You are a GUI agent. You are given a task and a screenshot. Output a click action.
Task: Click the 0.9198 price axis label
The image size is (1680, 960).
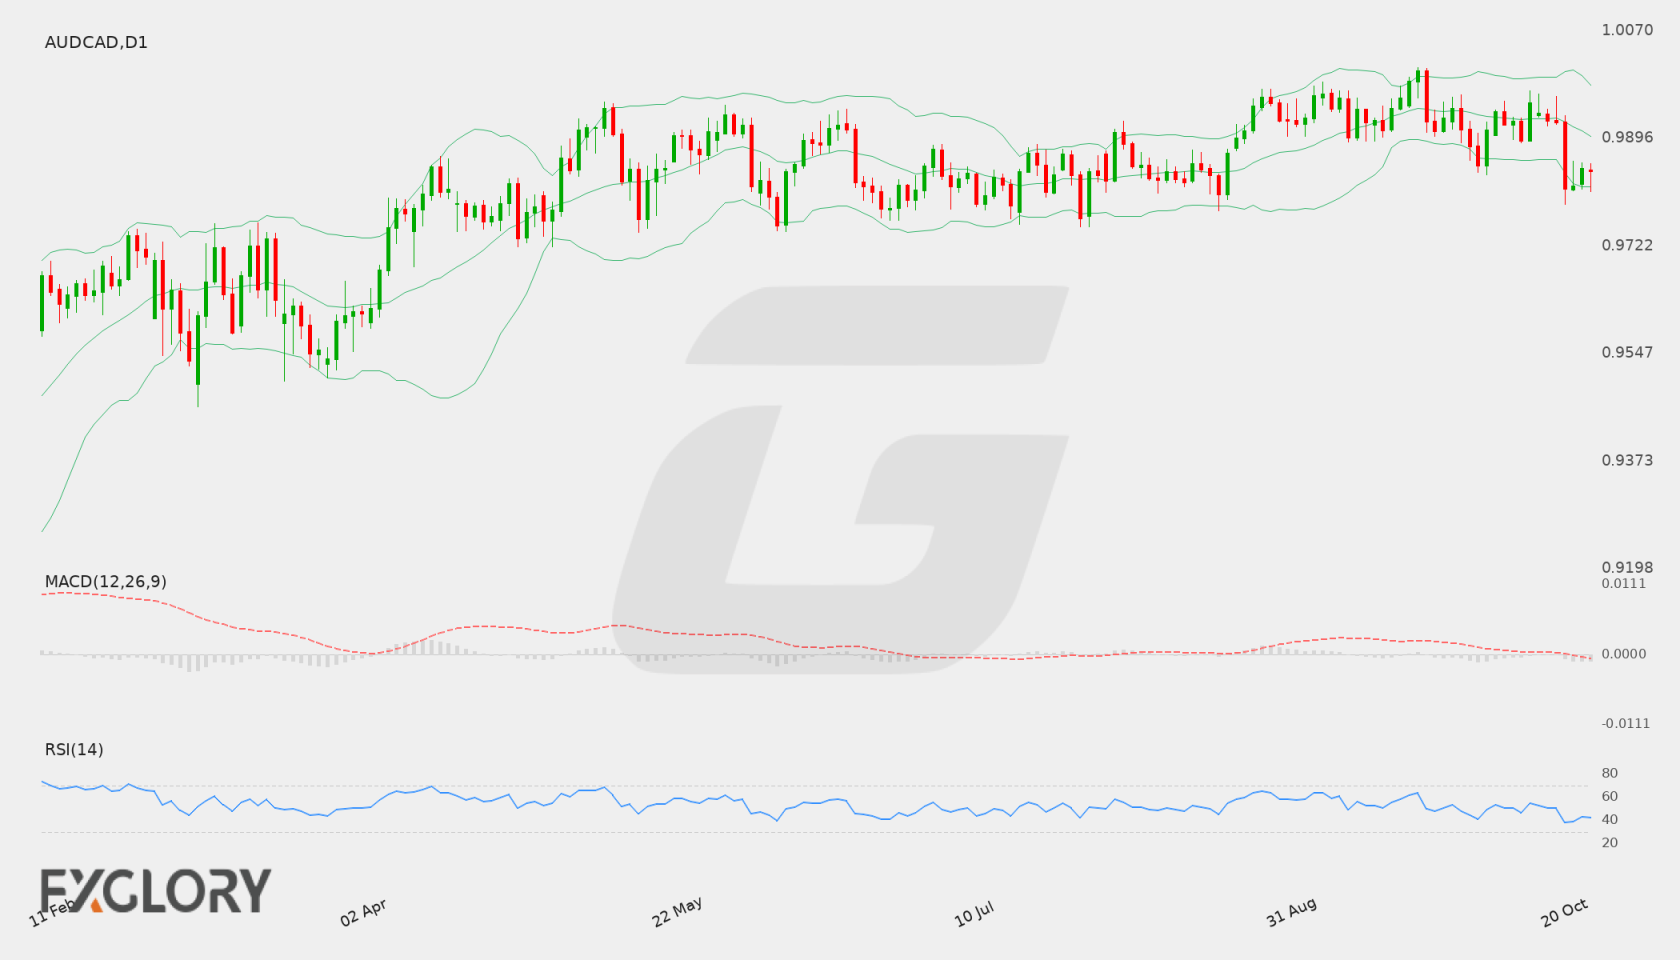(1627, 567)
